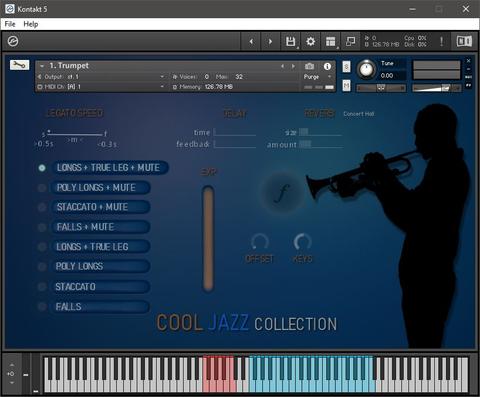Select the STACCATO radio dot (no mute)
This screenshot has height=397, width=480.
click(42, 287)
